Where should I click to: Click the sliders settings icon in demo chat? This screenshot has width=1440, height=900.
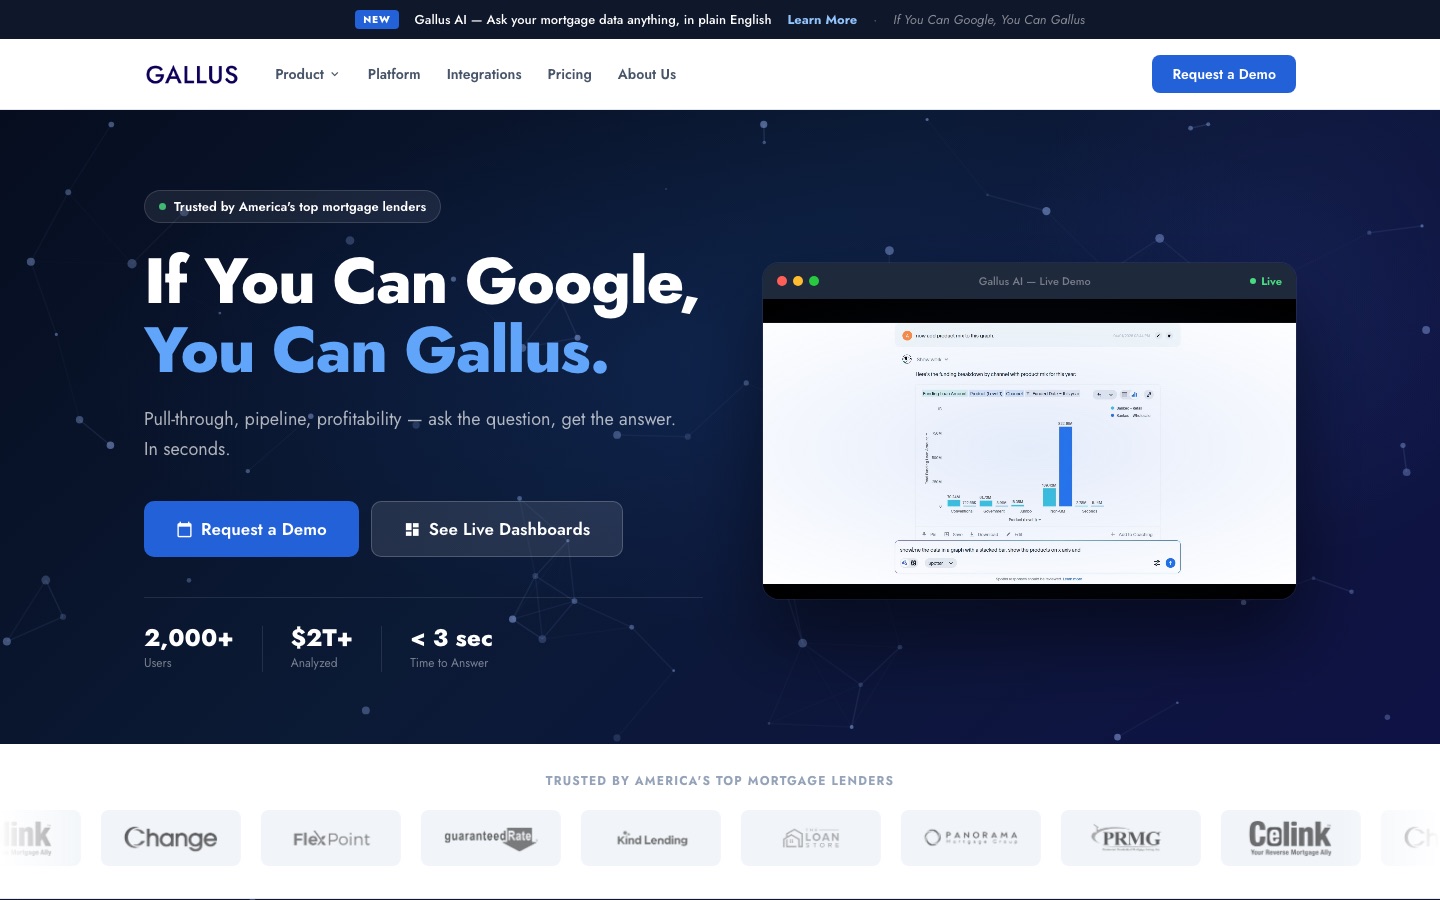coord(1157,563)
